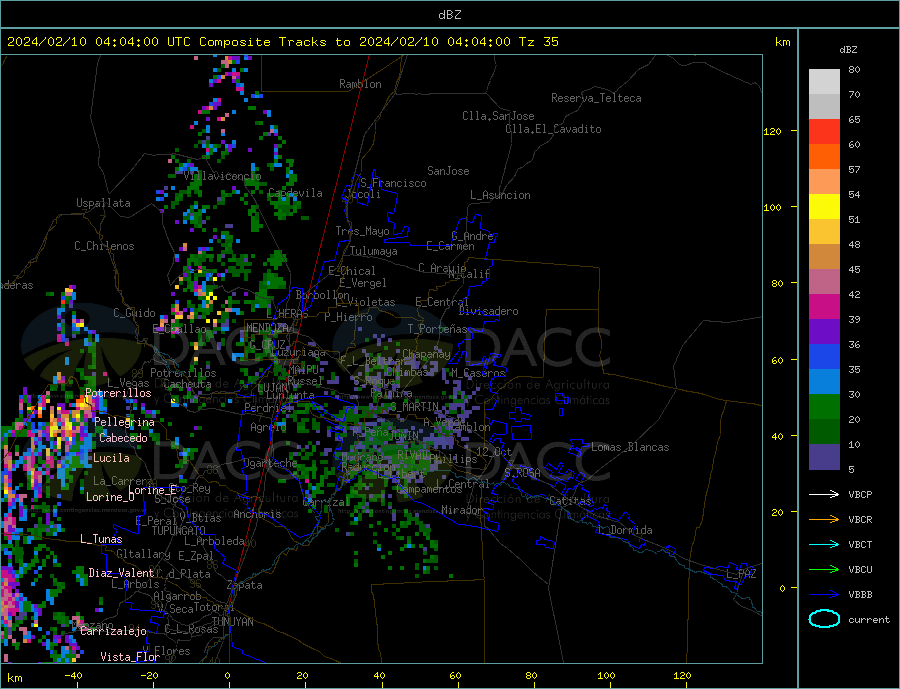The height and width of the screenshot is (689, 900).
Task: Click the '42' value on dBZ scale
Action: [x=854, y=295]
